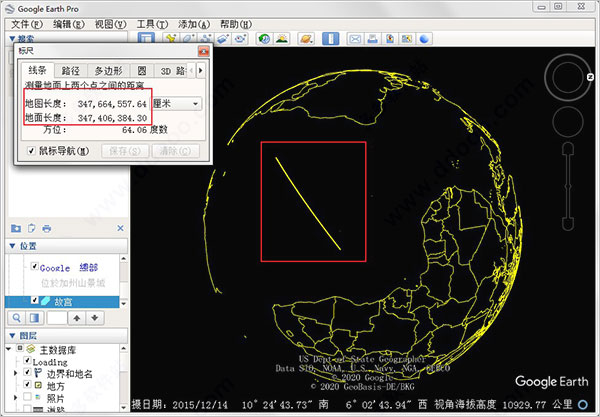Screen dimensions: 600x417
Task: Toggle the 主数据库 partial checkbox
Action: click(20, 348)
